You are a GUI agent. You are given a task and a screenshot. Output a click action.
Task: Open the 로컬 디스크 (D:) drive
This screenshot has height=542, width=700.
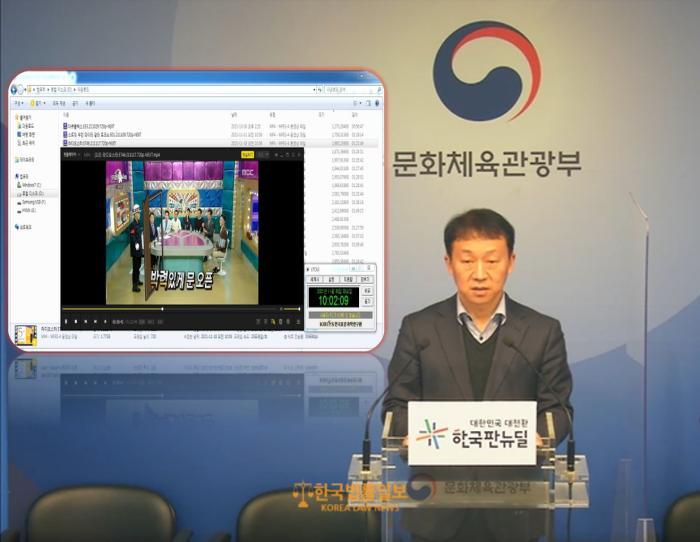click(x=31, y=193)
